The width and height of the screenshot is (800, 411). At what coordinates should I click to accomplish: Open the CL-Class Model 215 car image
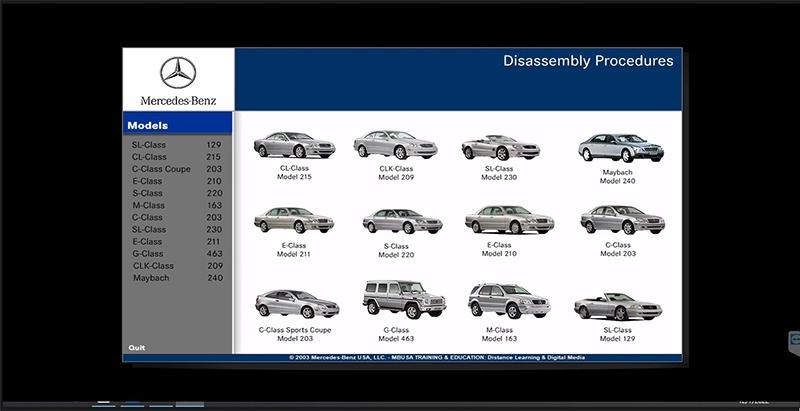tap(294, 145)
